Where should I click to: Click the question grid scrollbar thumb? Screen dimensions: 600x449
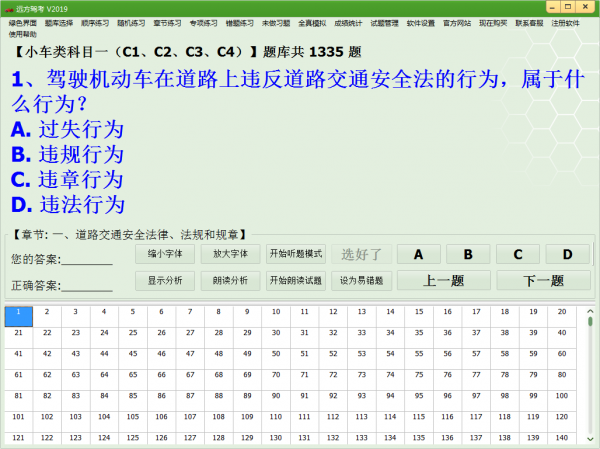(590, 321)
